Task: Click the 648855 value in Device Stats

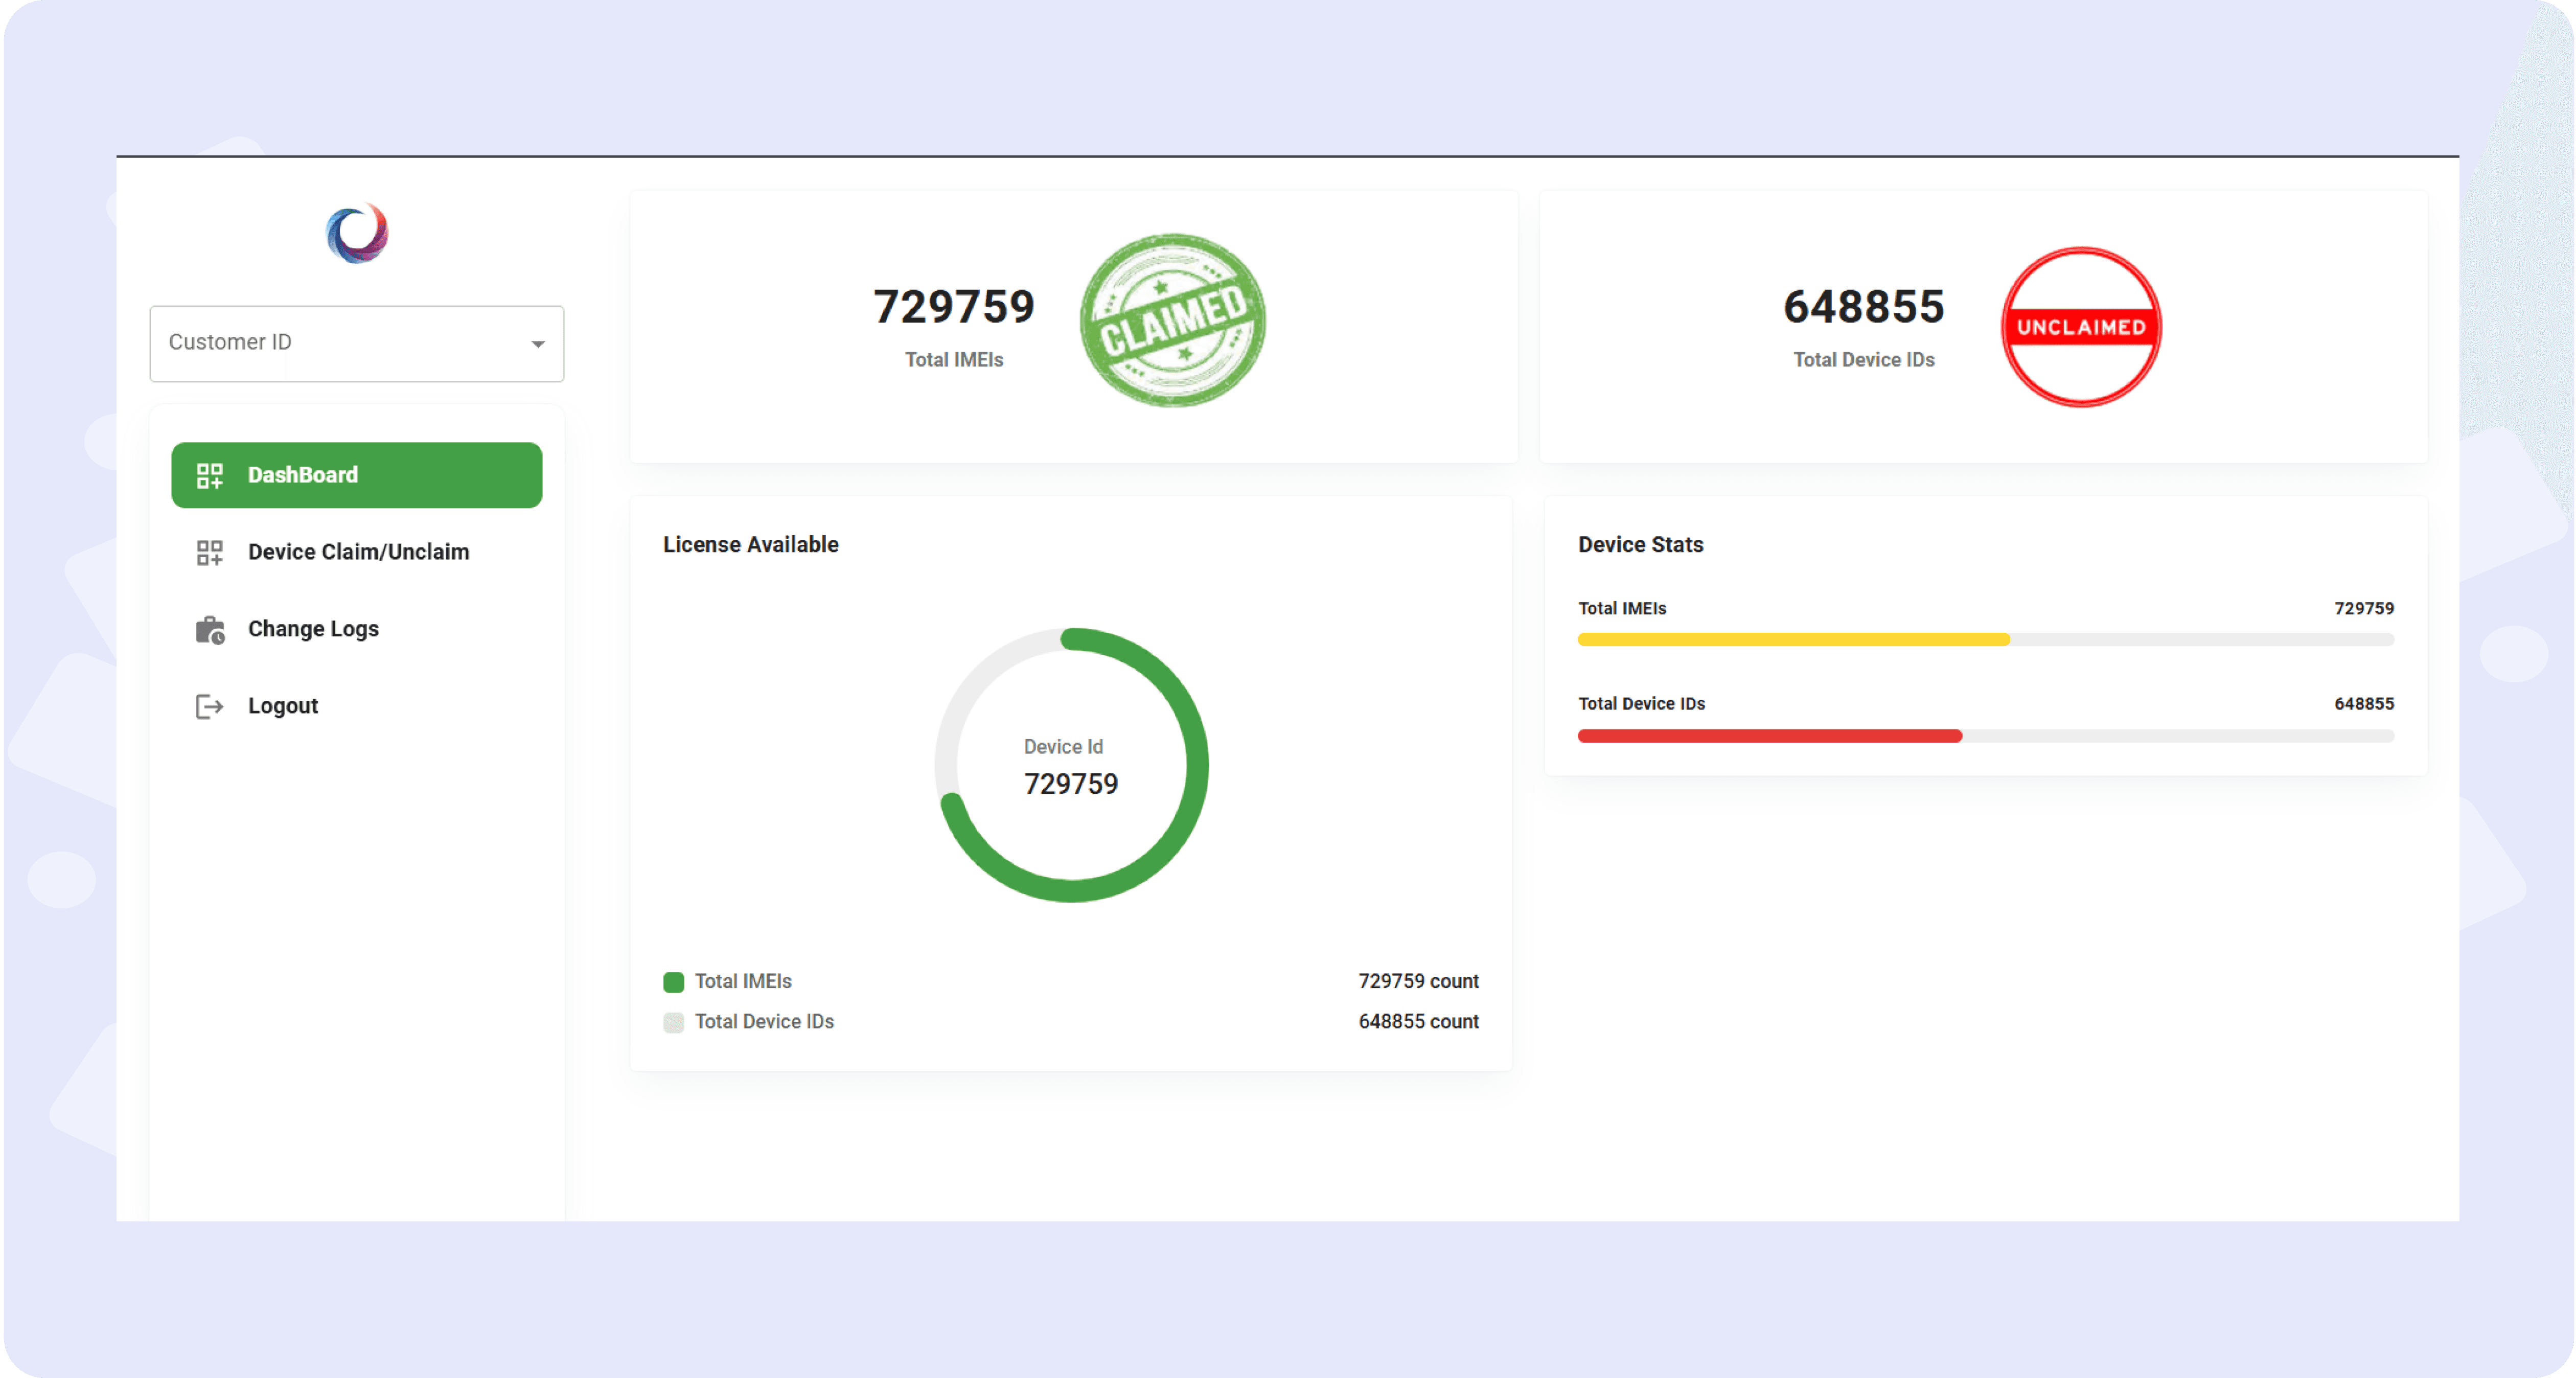Action: click(2364, 704)
